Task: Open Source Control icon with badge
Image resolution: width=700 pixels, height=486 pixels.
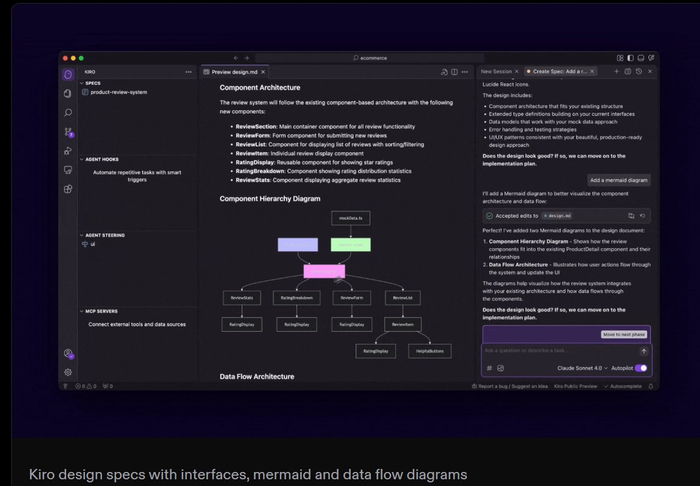Action: (68, 132)
